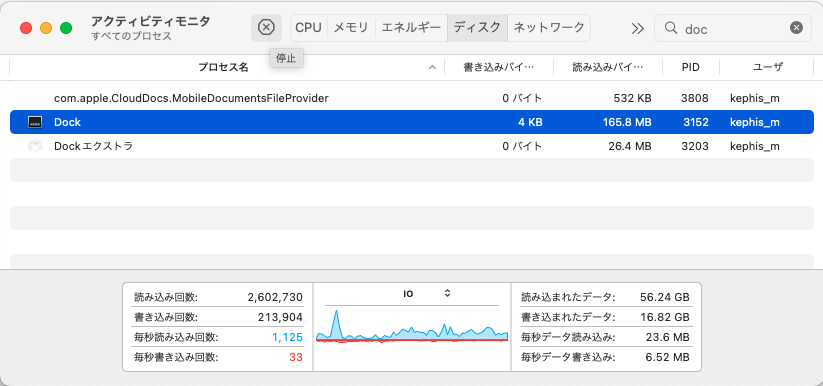Screen dimensions: 823x386
Task: Toggle sort direction arrow on process name
Action: [x=432, y=67]
